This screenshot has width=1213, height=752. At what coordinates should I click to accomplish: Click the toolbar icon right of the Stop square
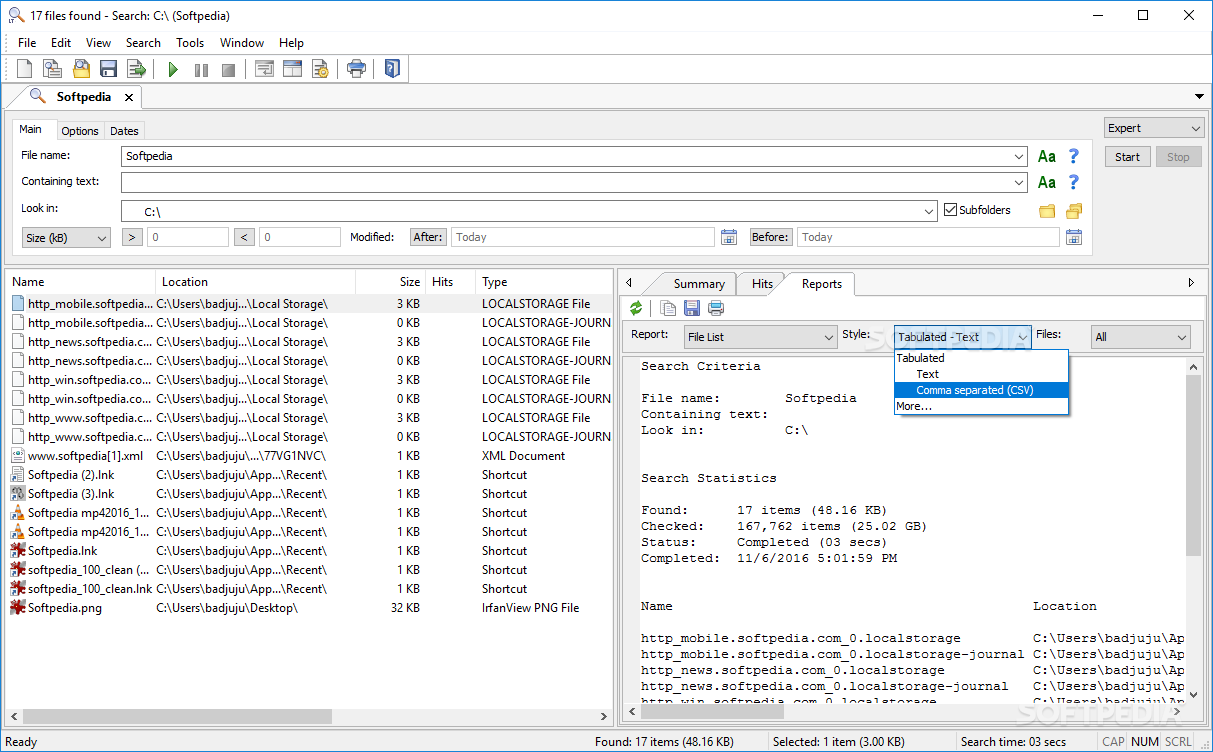[x=264, y=69]
